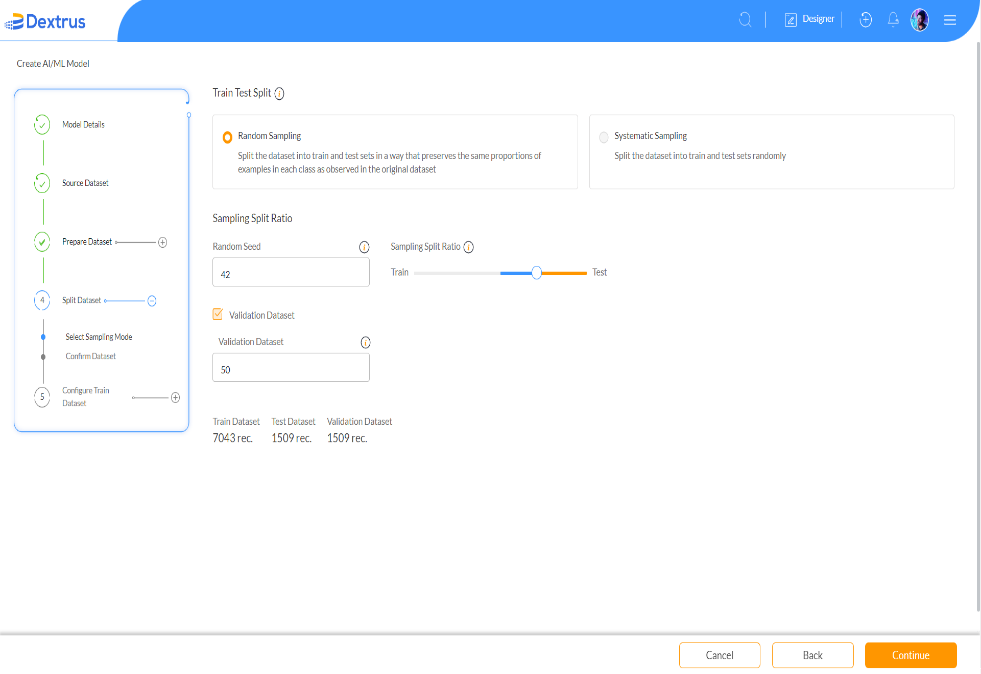Select the Systematic Sampling radio button
Image resolution: width=981 pixels, height=674 pixels.
pos(602,135)
